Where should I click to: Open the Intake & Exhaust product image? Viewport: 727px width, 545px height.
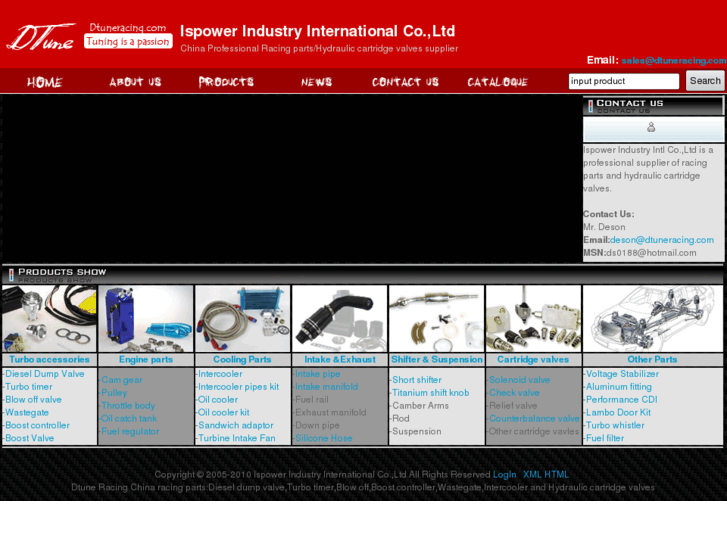click(x=339, y=318)
